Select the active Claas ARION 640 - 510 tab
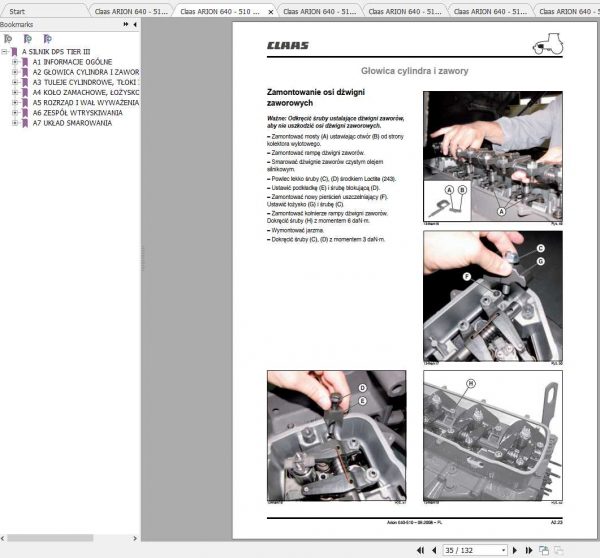Image resolution: width=600 pixels, height=558 pixels. [x=220, y=11]
